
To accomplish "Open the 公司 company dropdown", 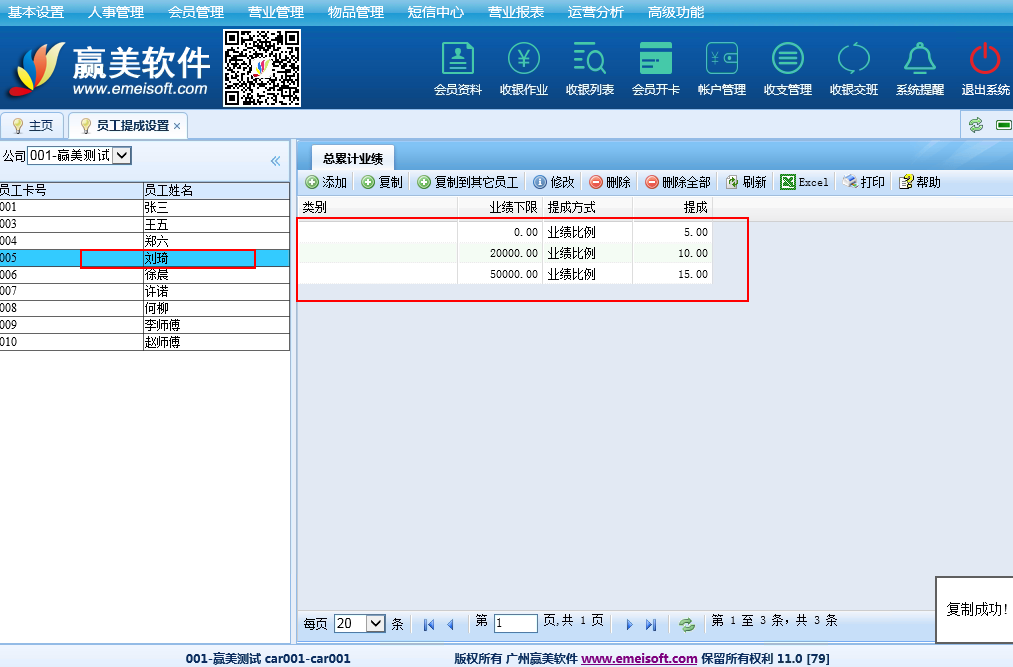I will point(80,155).
